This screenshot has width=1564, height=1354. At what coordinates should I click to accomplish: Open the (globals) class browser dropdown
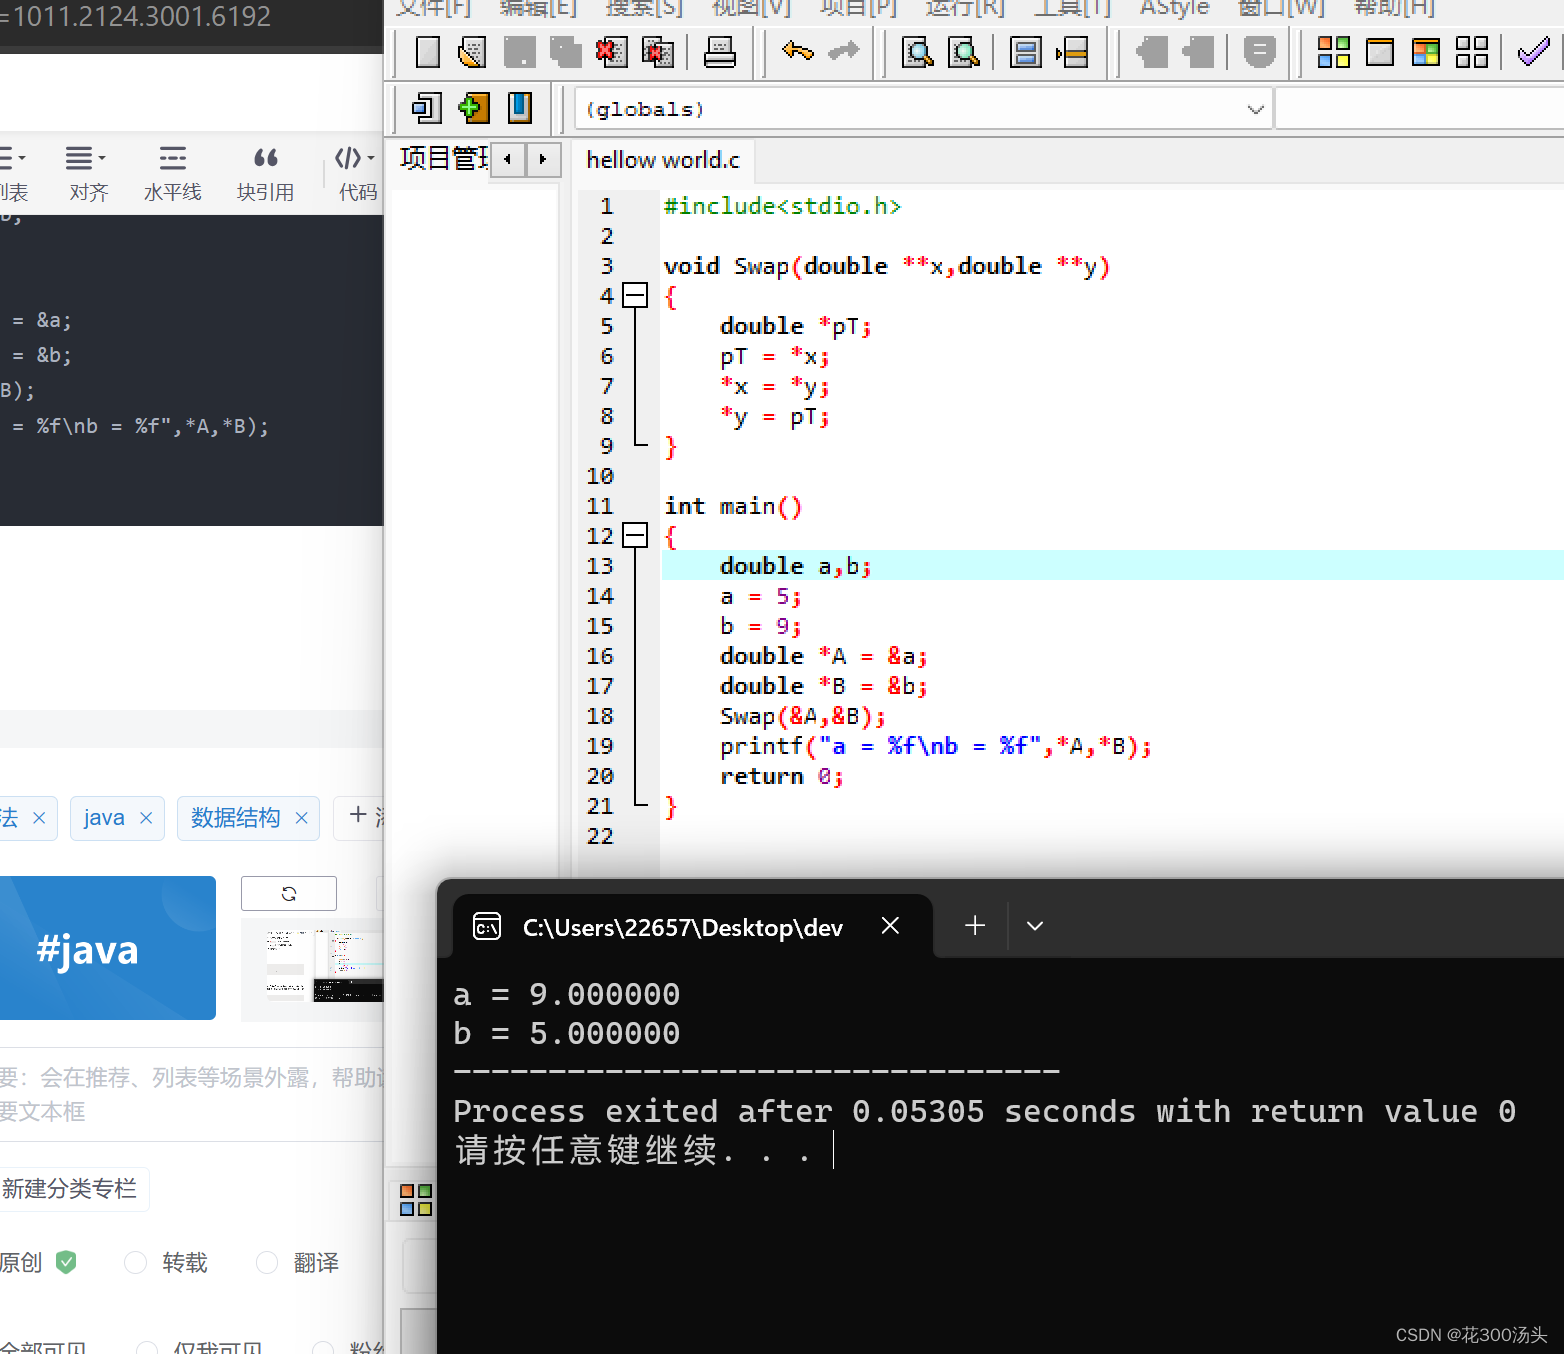click(1254, 108)
